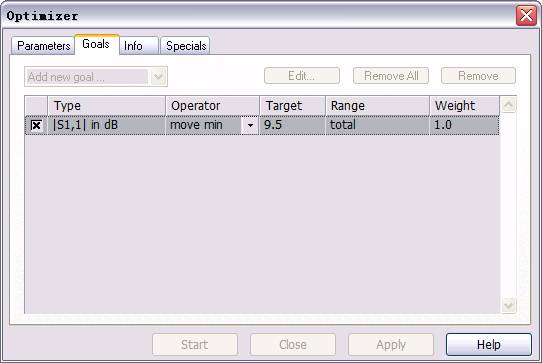Open the Specials tab

185,46
